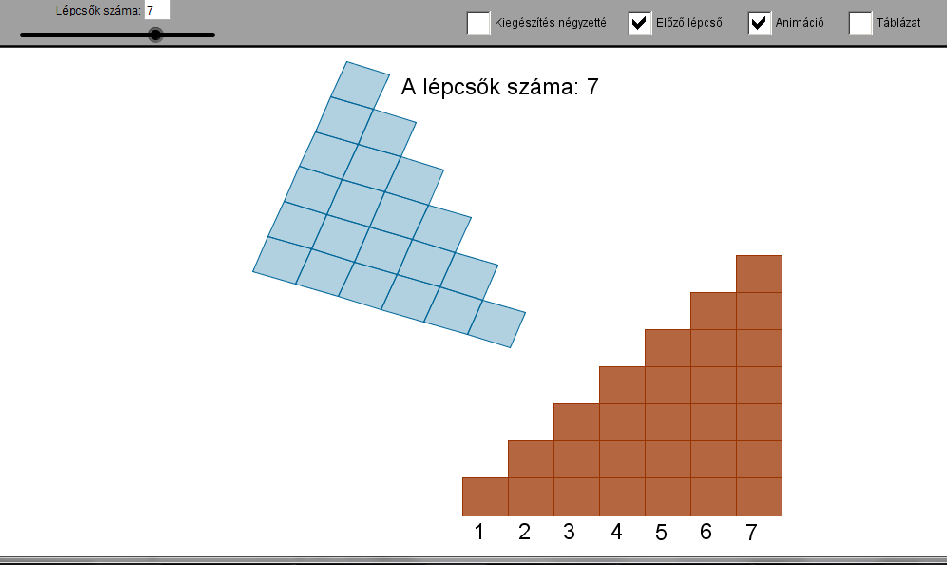Click the top square of the blue staircase
This screenshot has width=947, height=565.
click(360, 85)
